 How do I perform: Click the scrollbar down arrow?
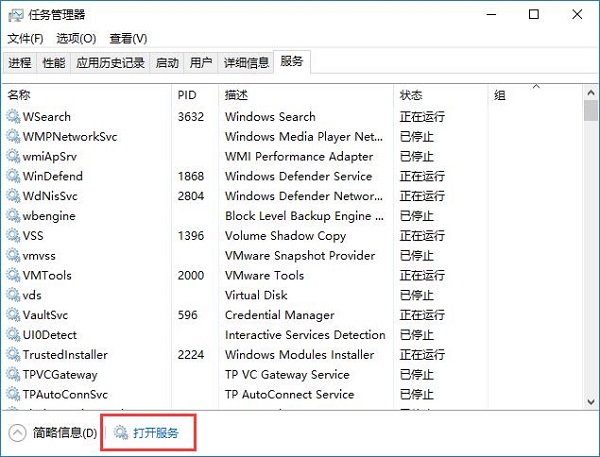pos(591,402)
